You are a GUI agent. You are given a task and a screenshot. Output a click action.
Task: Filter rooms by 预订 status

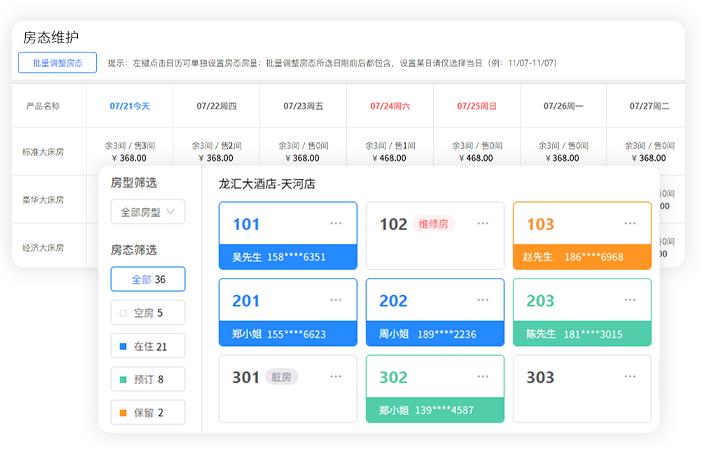click(x=148, y=379)
